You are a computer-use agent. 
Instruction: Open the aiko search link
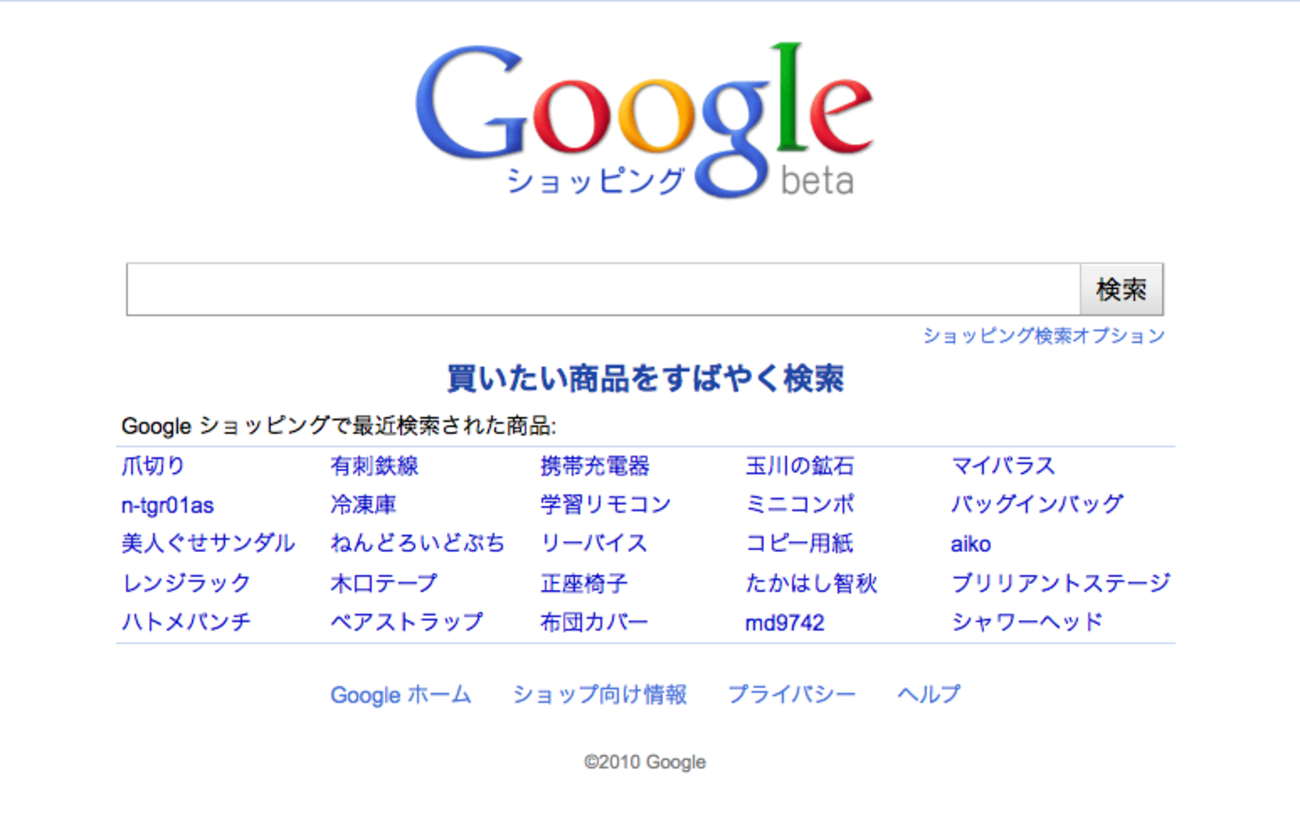click(971, 545)
